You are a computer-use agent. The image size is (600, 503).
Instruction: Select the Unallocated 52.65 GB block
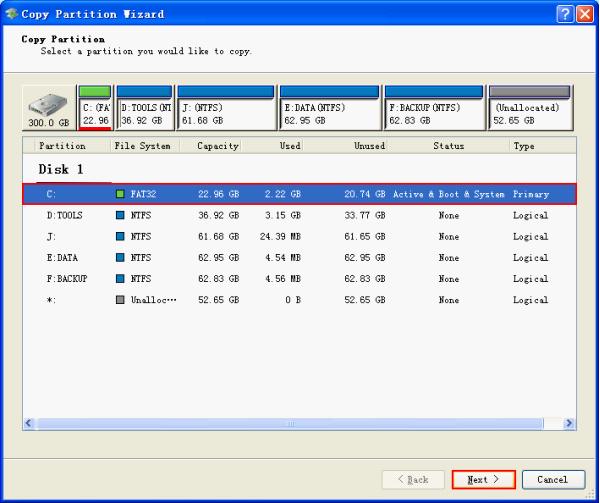(530, 108)
